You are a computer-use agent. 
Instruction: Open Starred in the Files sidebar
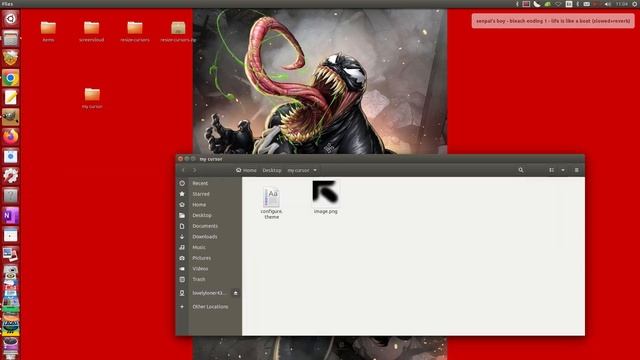point(209,194)
